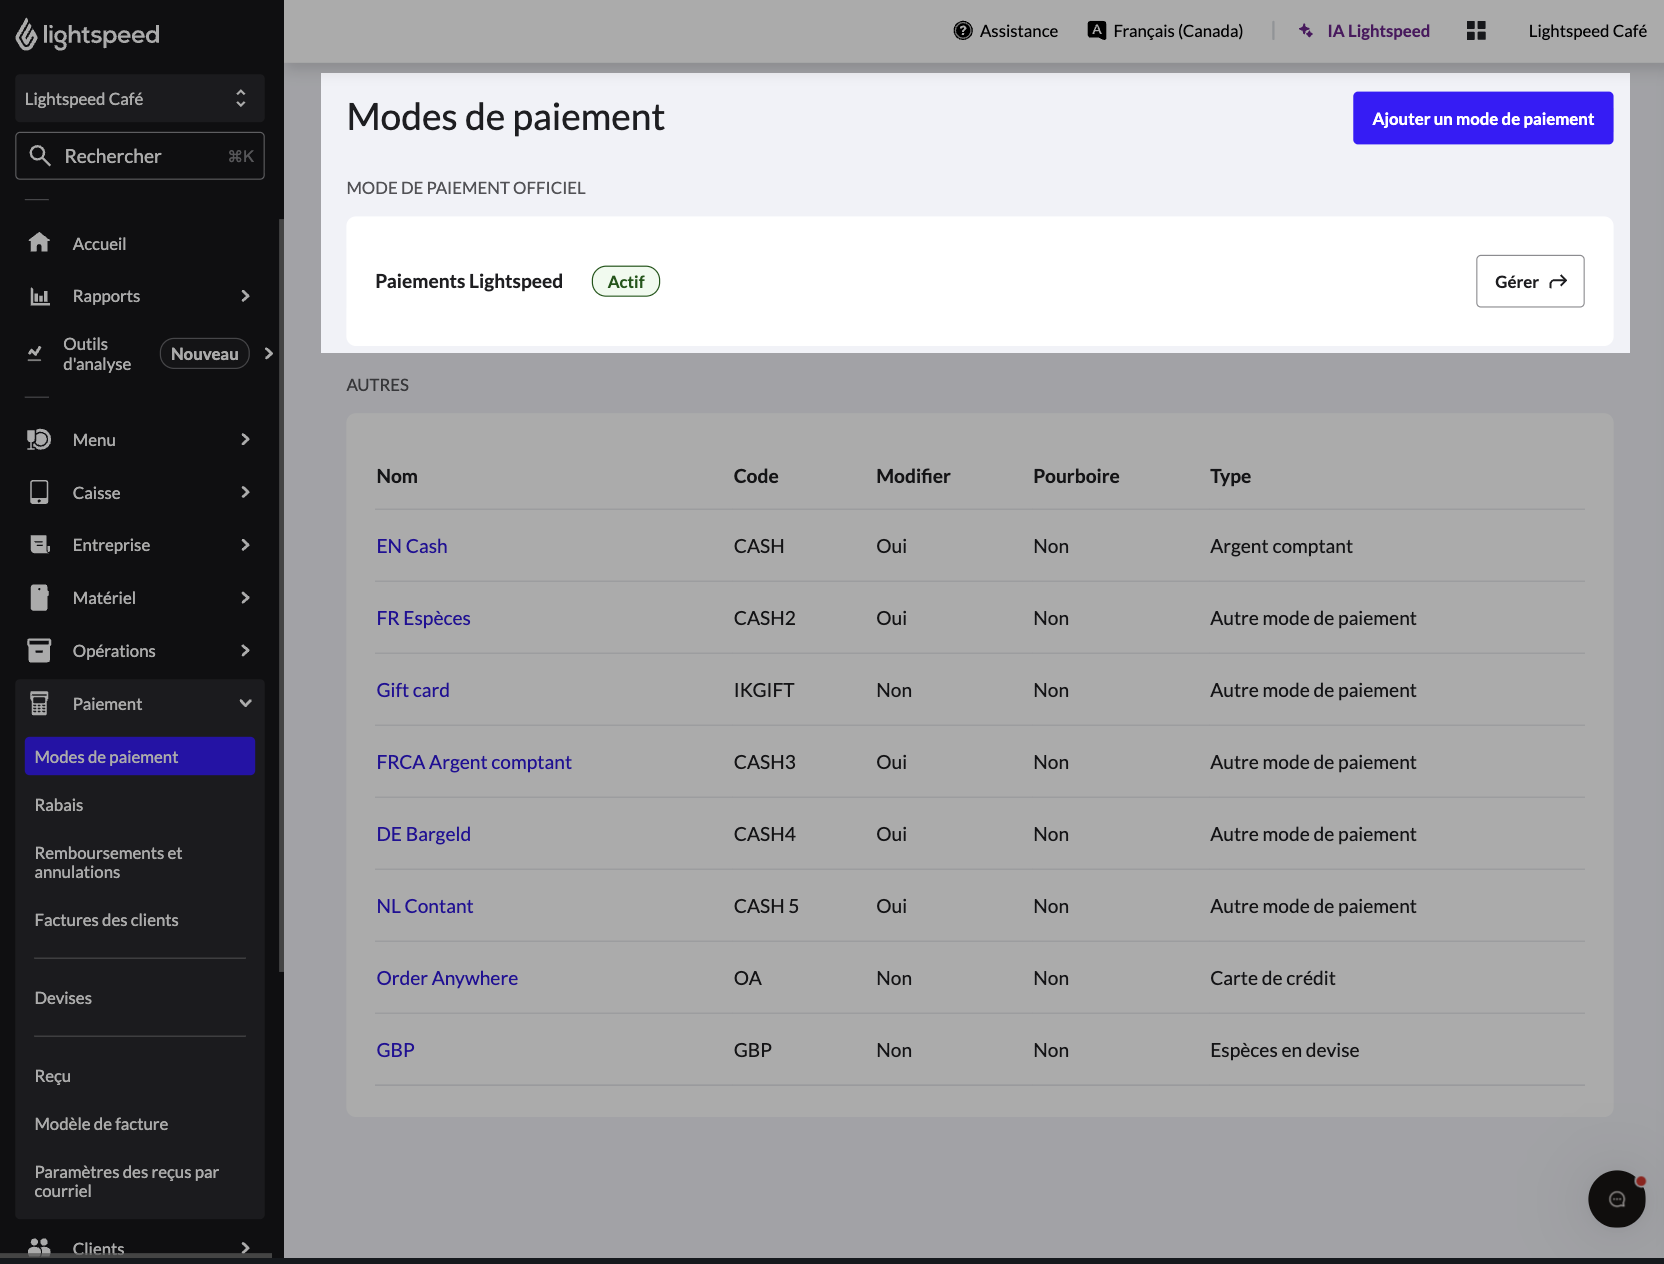Open Modèle de facture
This screenshot has height=1264, width=1664.
(101, 1124)
